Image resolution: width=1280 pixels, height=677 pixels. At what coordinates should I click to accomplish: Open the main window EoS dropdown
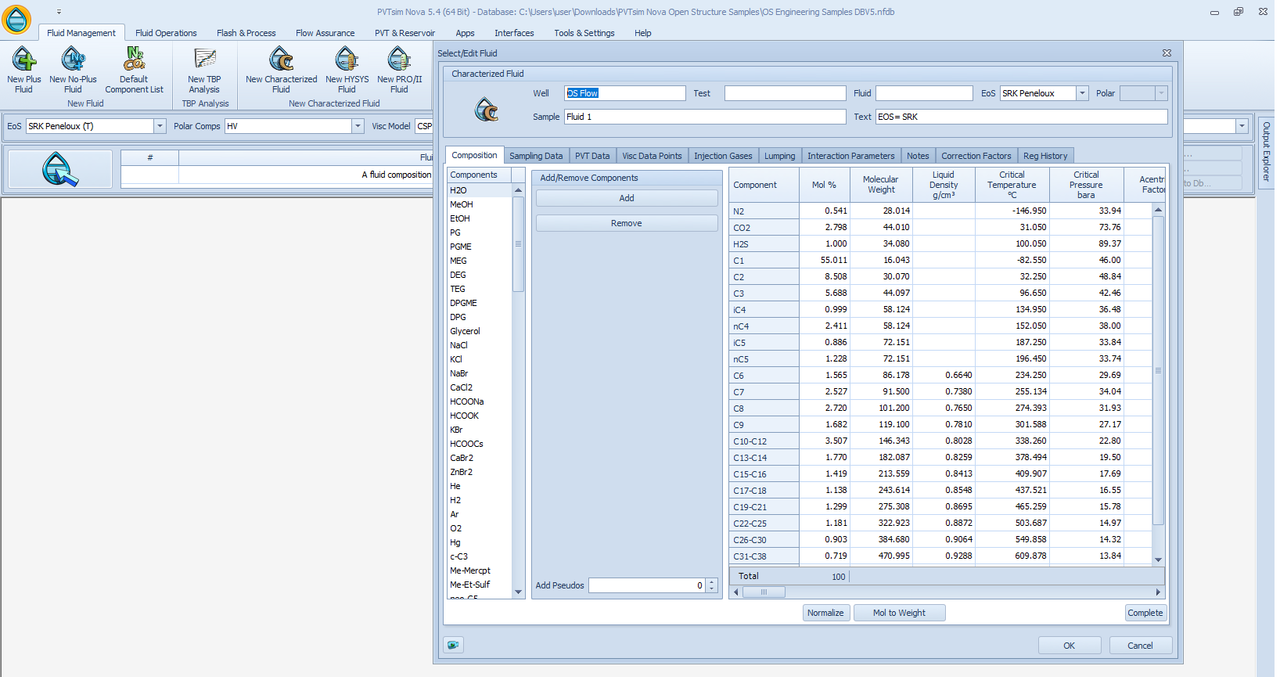[160, 126]
